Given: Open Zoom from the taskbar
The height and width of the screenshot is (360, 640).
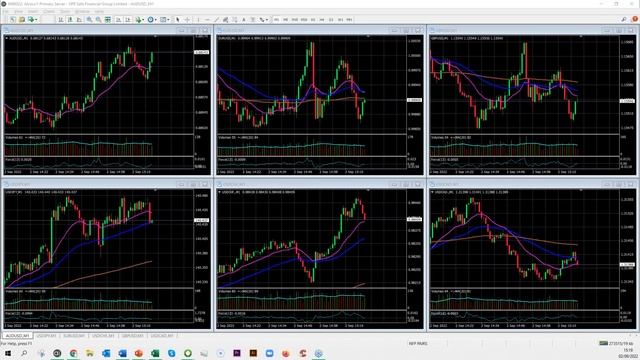Looking at the screenshot, I should (269, 353).
